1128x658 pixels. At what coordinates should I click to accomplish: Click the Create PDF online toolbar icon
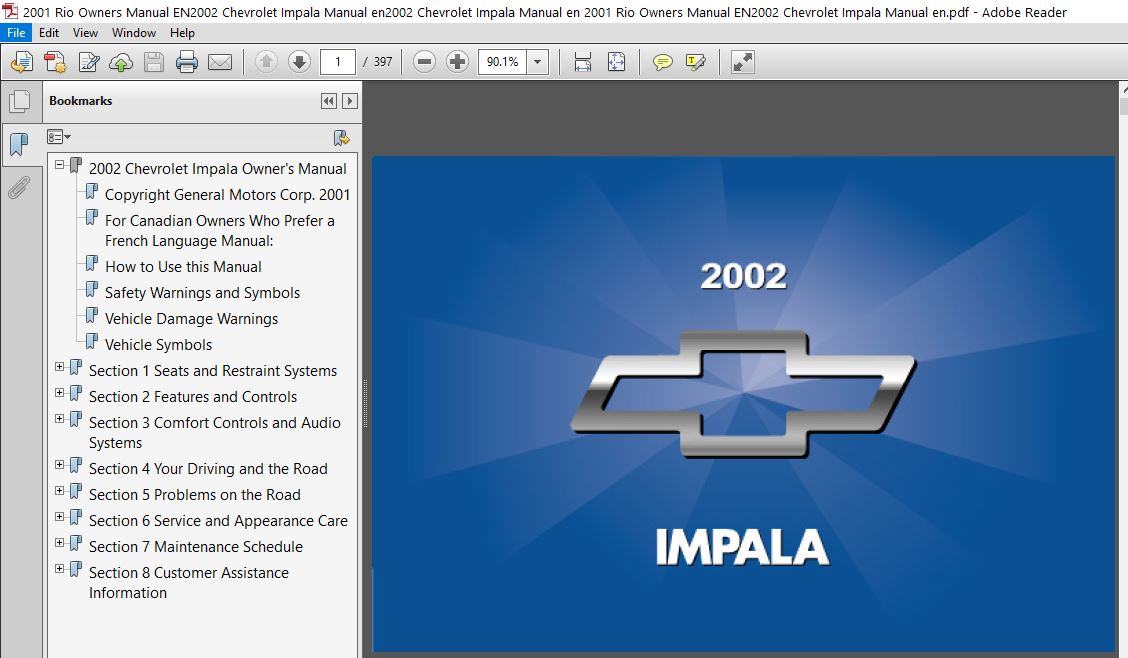pyautogui.click(x=22, y=62)
